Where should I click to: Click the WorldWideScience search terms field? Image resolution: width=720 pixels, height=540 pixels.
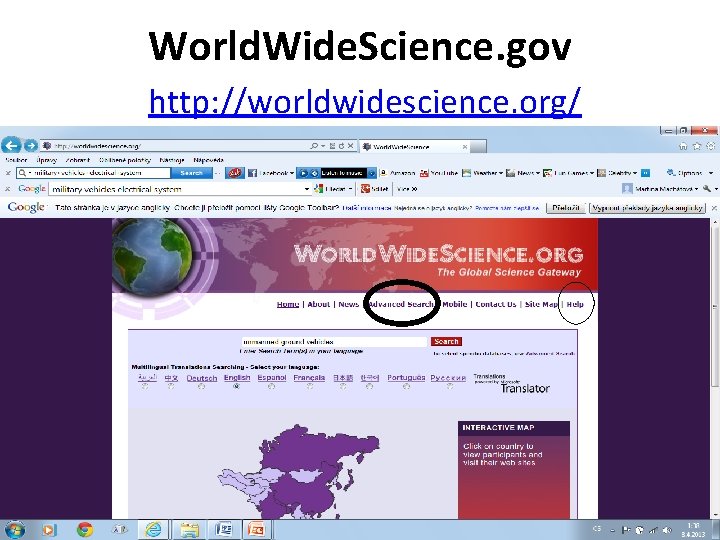click(334, 342)
